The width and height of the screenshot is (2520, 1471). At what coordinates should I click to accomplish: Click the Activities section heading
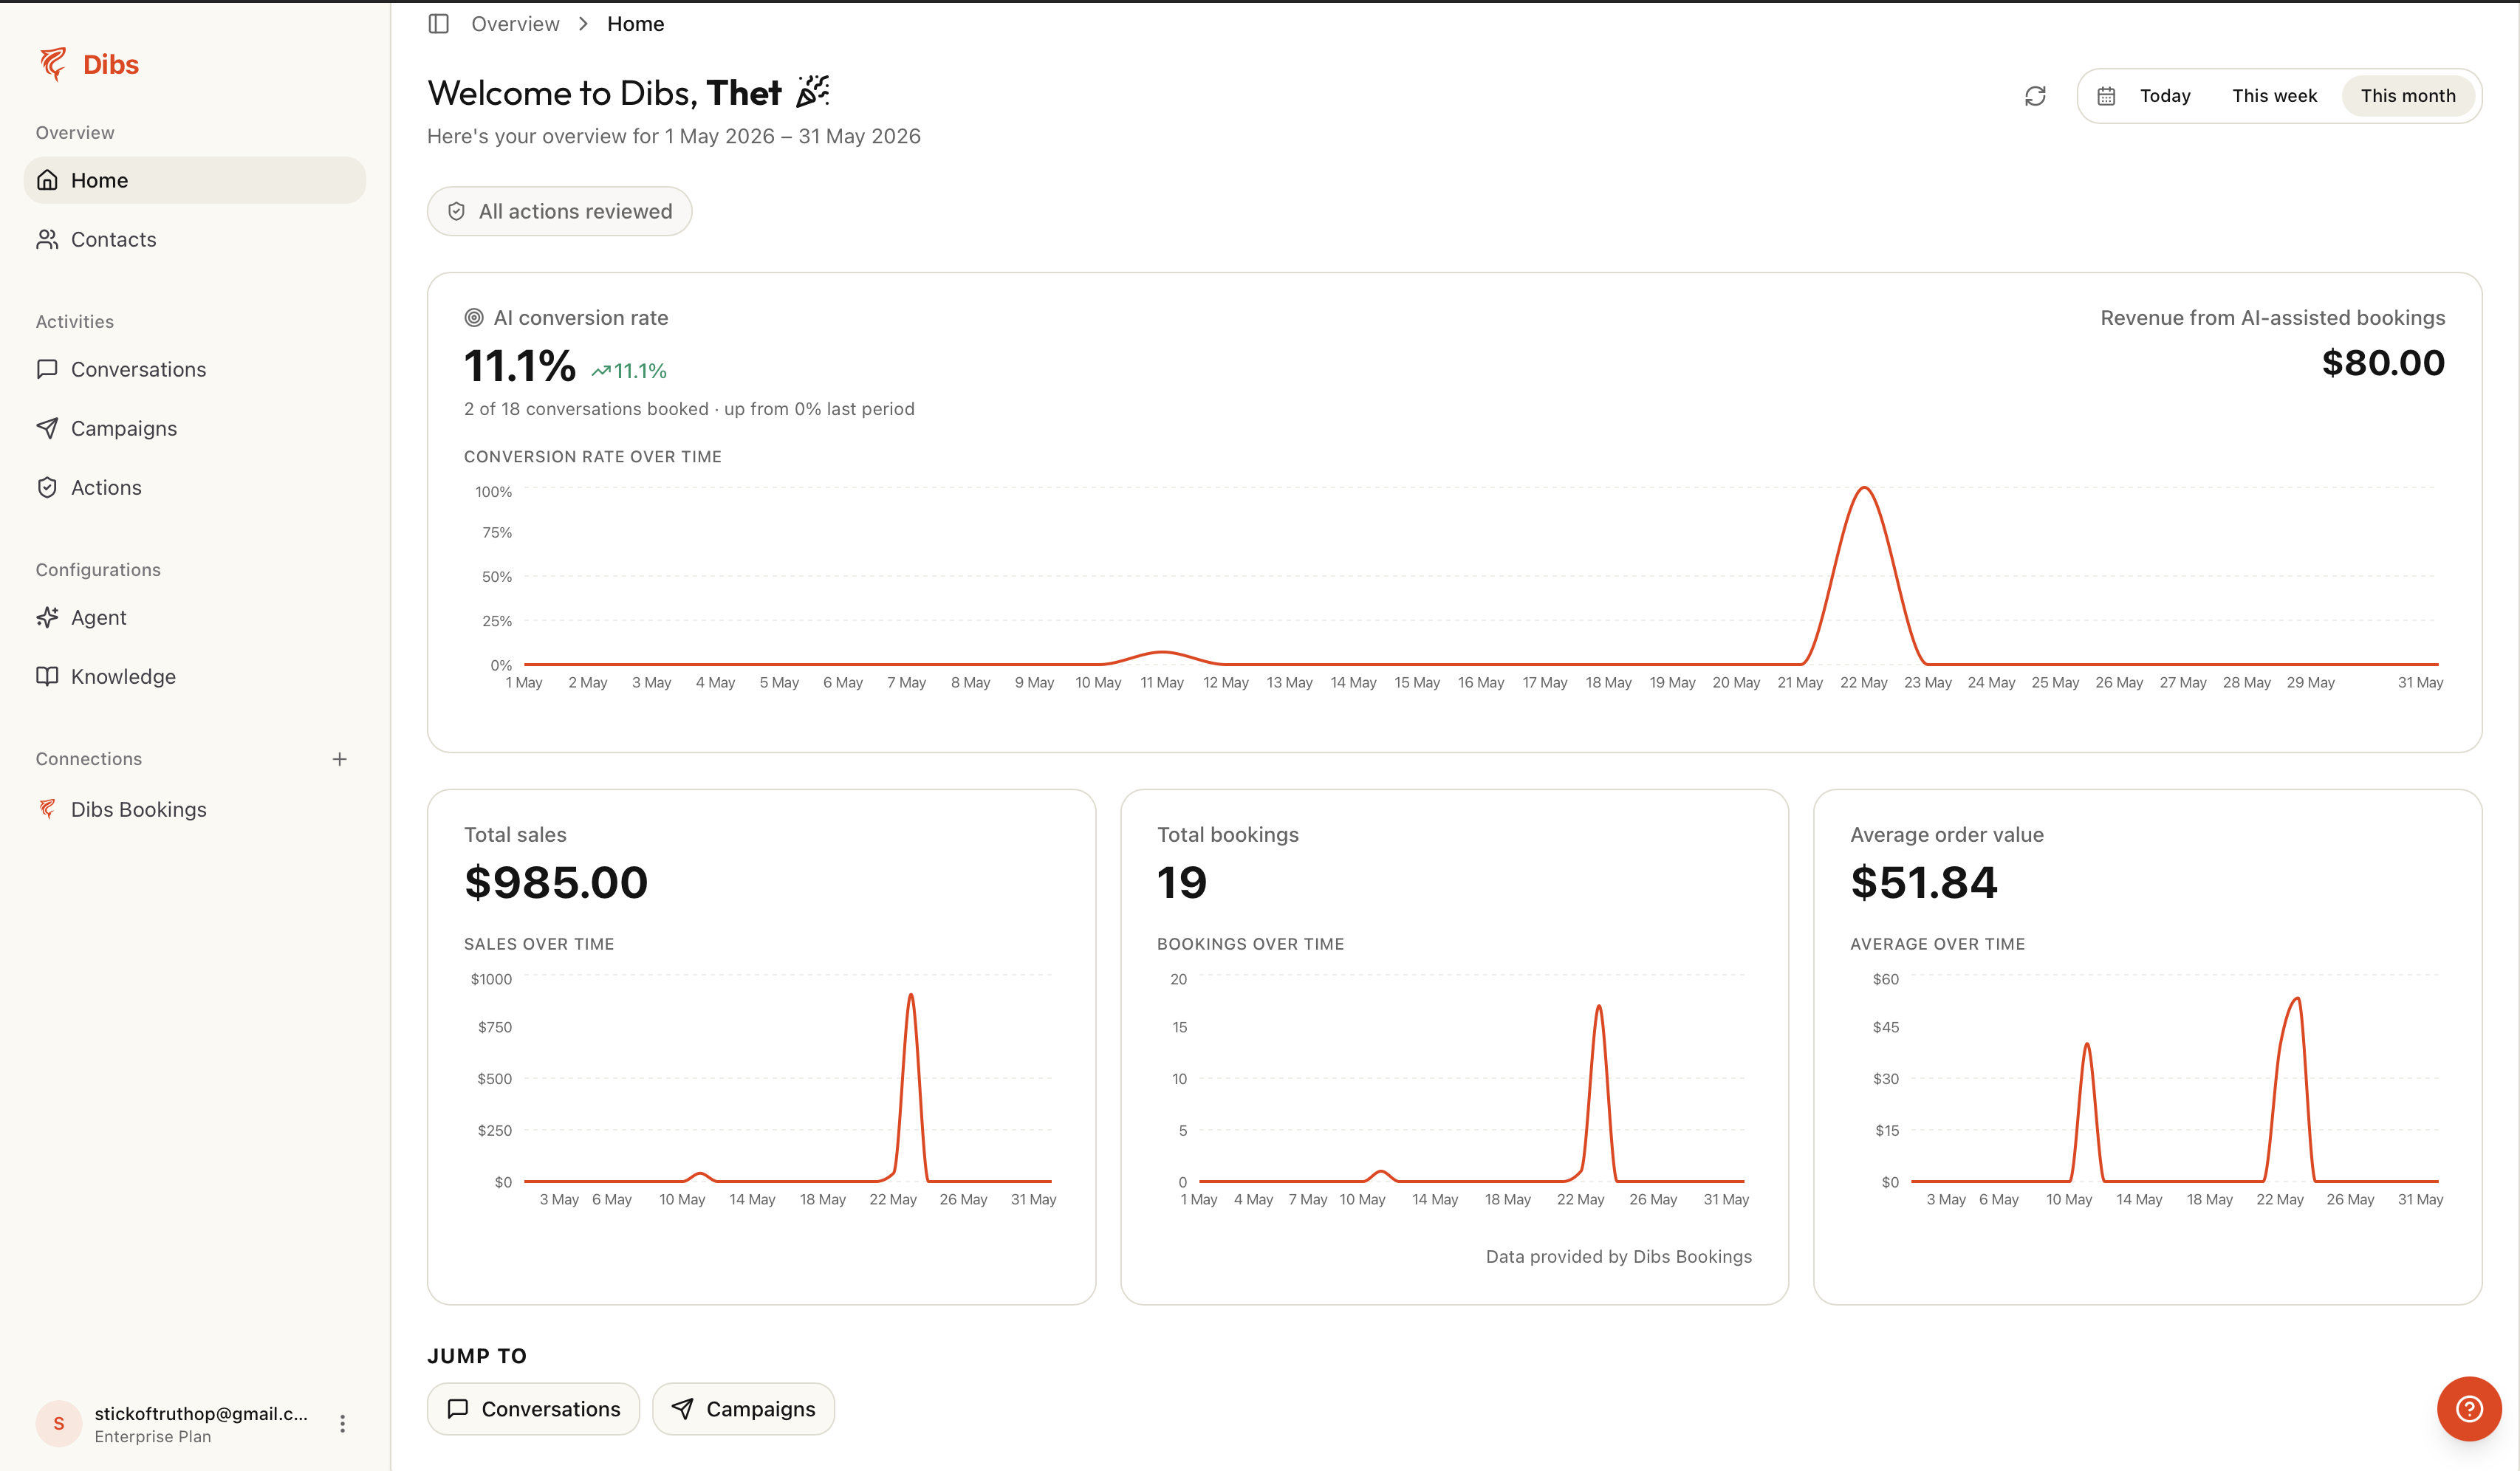(75, 322)
